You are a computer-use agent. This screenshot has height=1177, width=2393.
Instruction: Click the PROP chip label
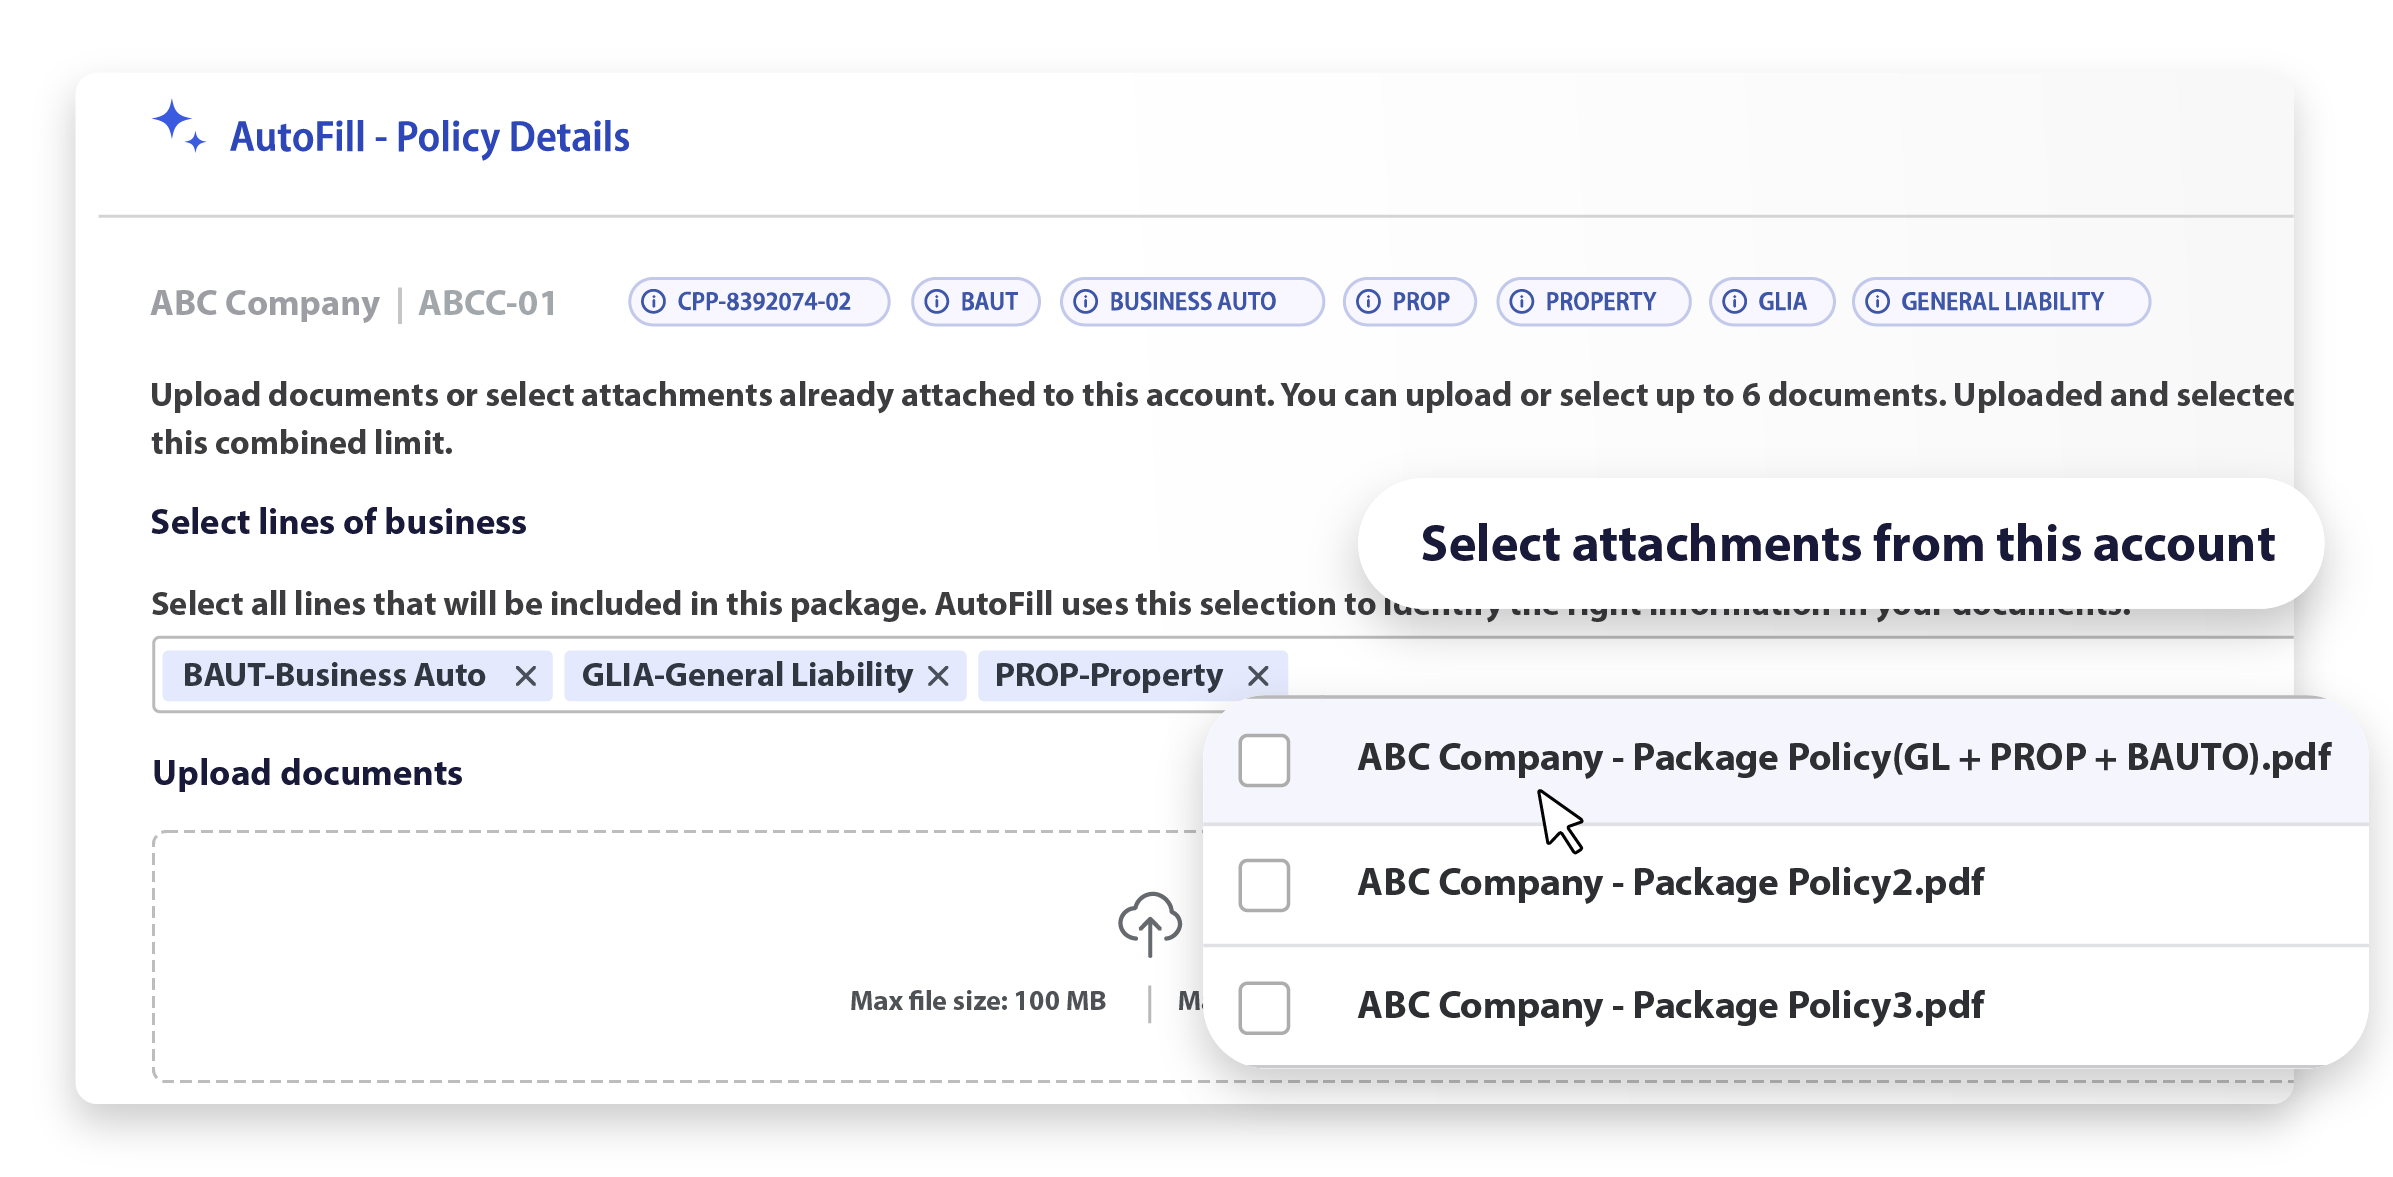click(x=1420, y=302)
